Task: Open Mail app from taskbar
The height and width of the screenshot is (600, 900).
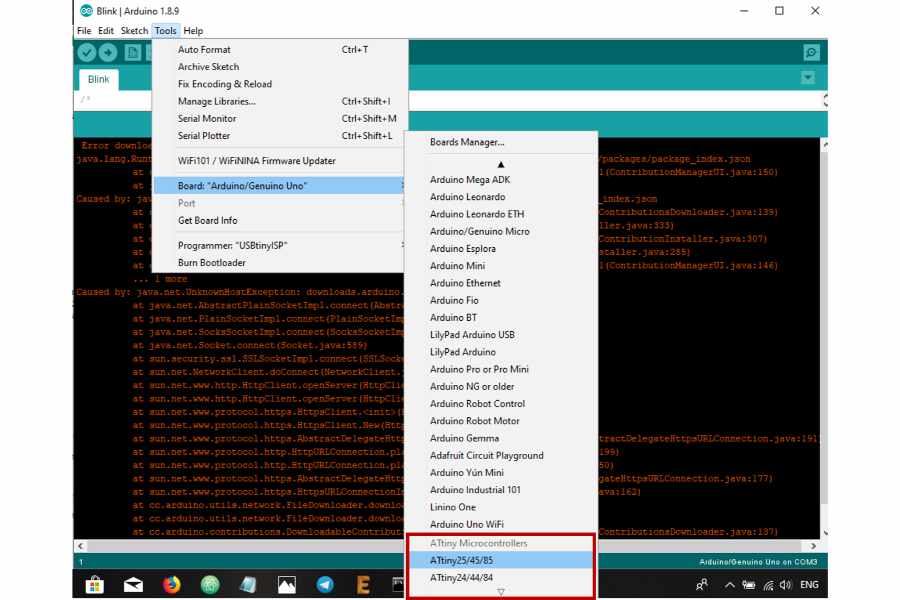Action: point(133,585)
